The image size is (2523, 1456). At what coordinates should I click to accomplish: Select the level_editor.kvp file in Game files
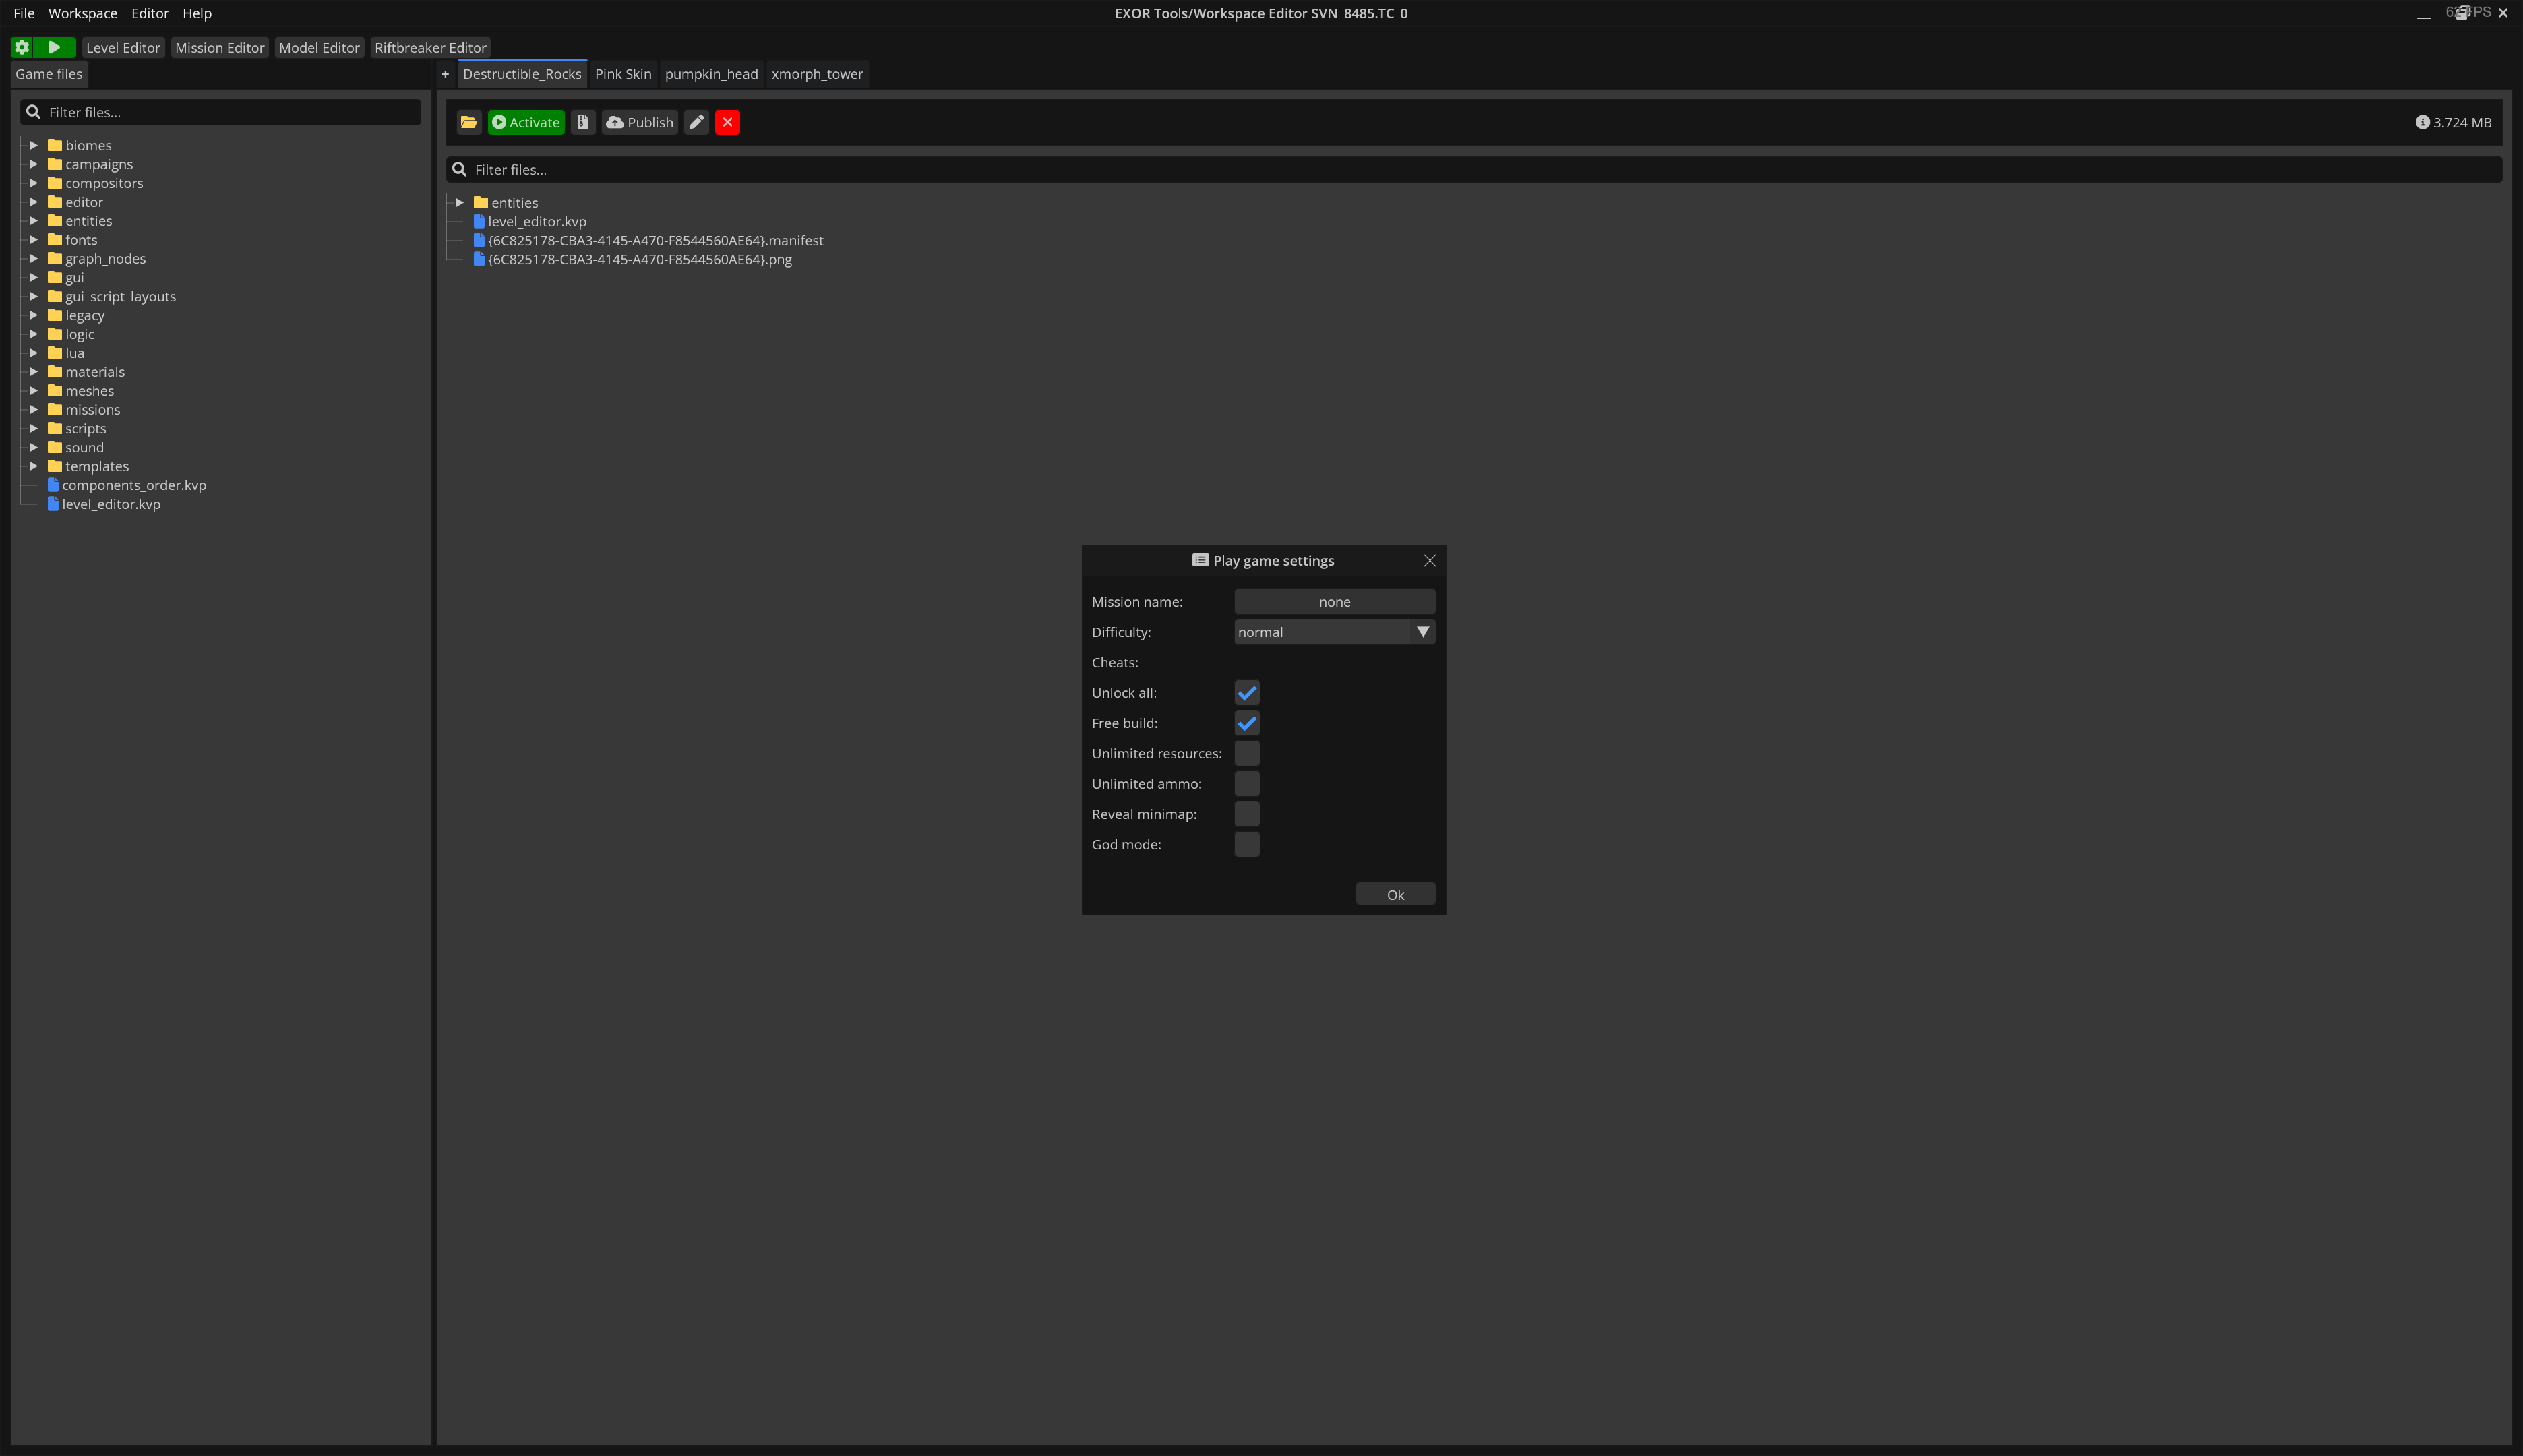pos(111,504)
